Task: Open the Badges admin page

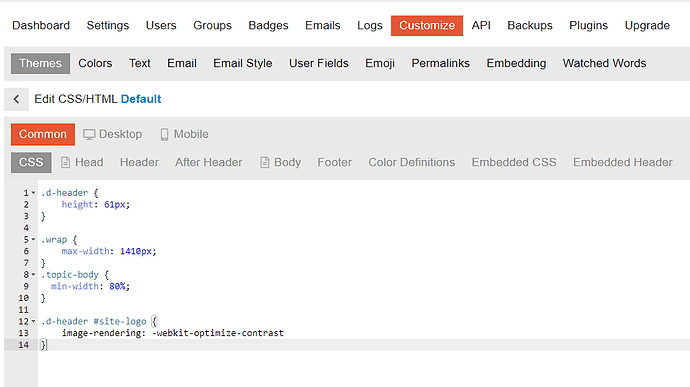Action: click(268, 26)
